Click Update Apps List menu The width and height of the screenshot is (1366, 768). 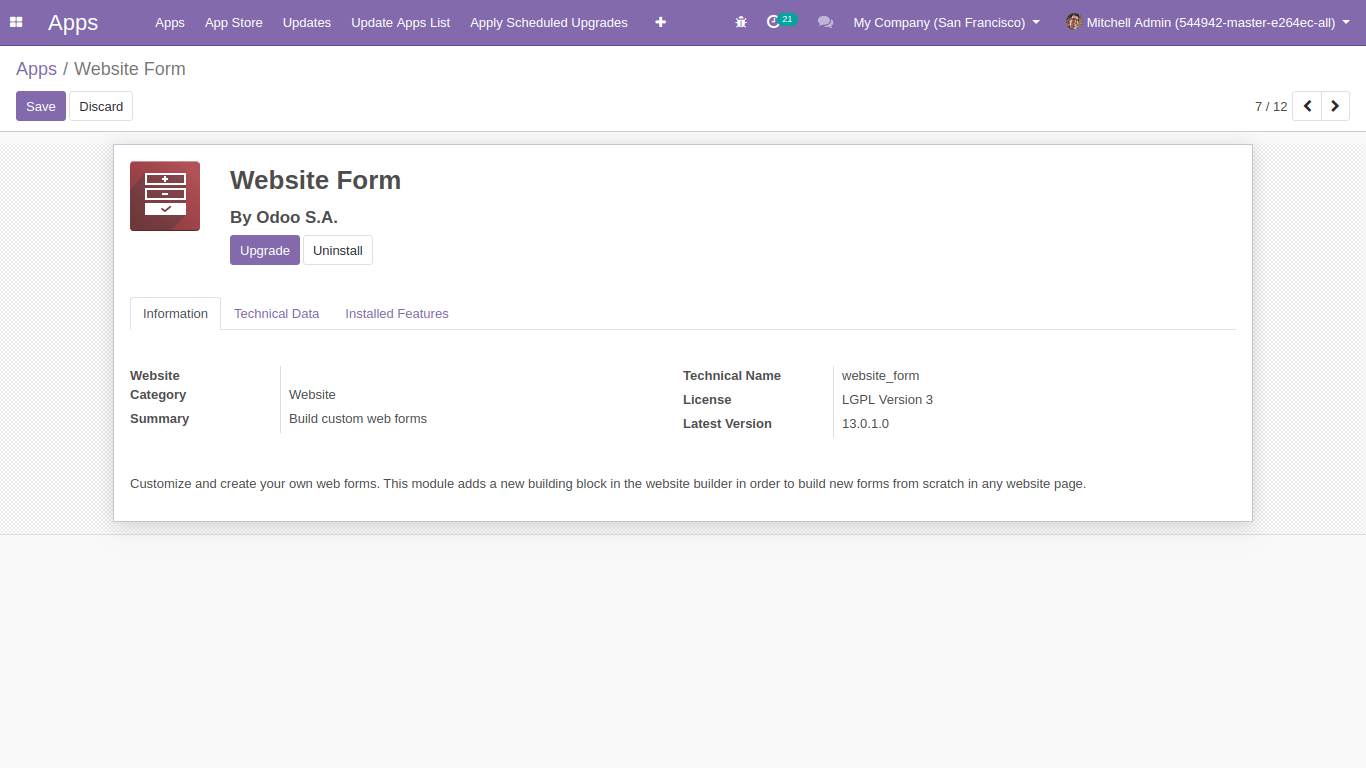tap(401, 22)
